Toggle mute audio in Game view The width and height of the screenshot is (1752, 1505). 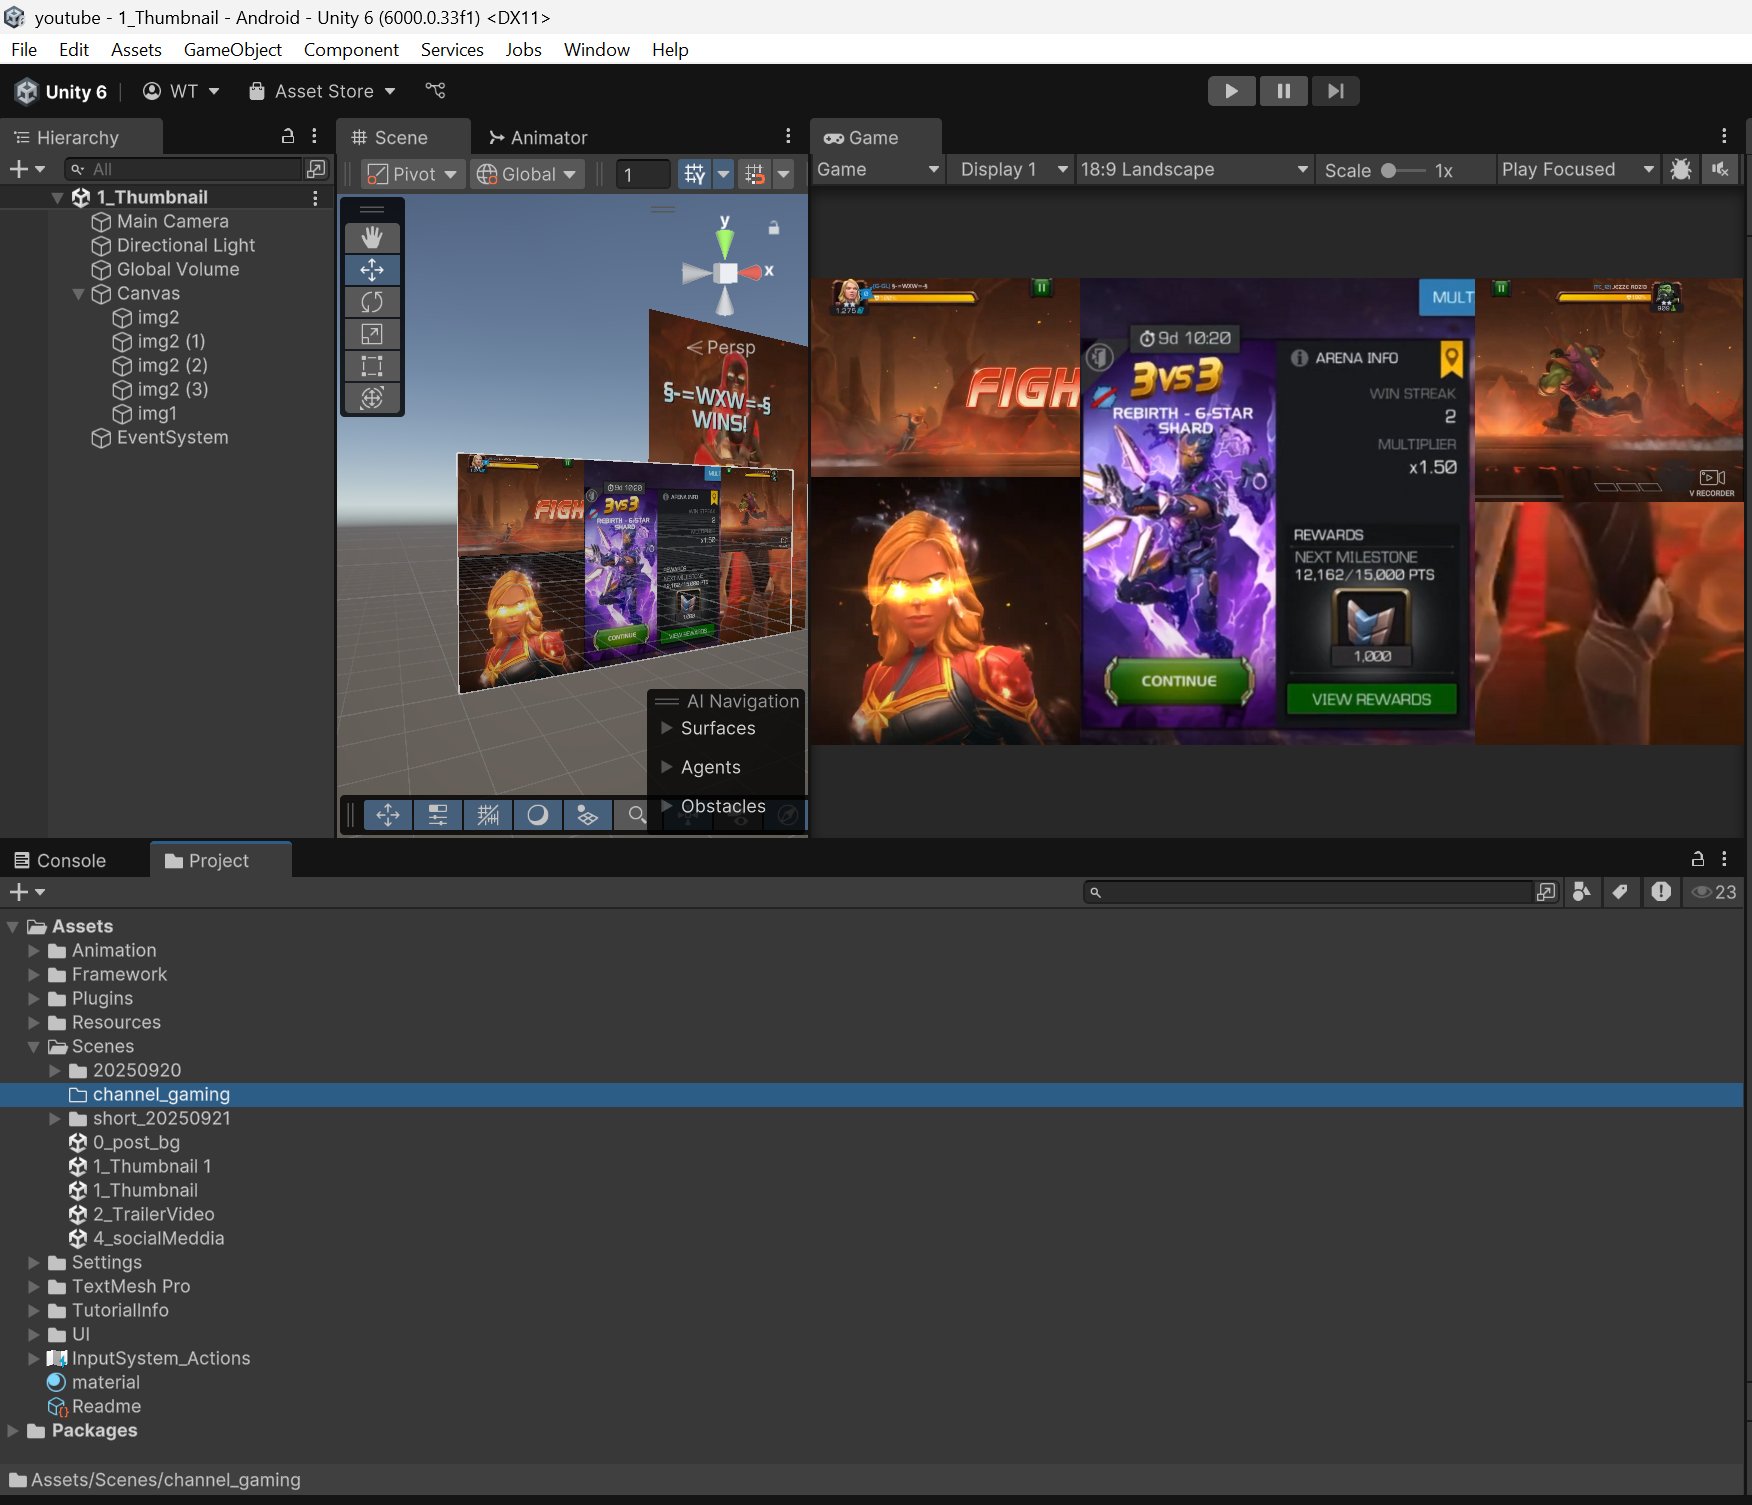[1720, 170]
